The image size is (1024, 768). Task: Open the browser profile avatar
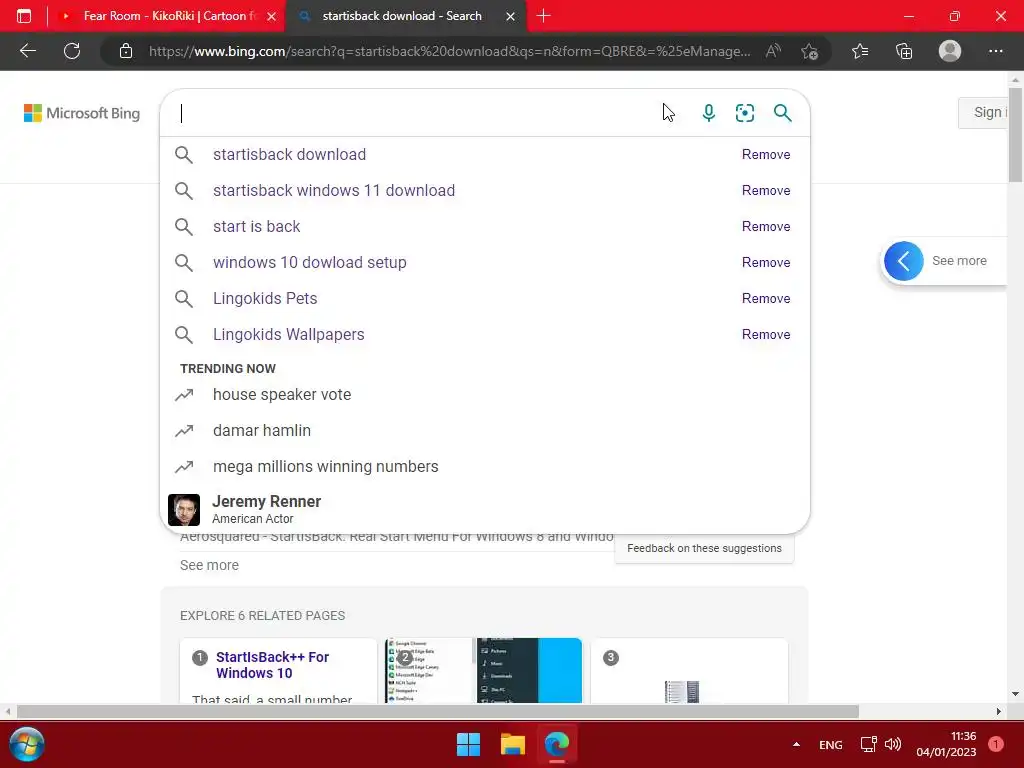pyautogui.click(x=950, y=51)
